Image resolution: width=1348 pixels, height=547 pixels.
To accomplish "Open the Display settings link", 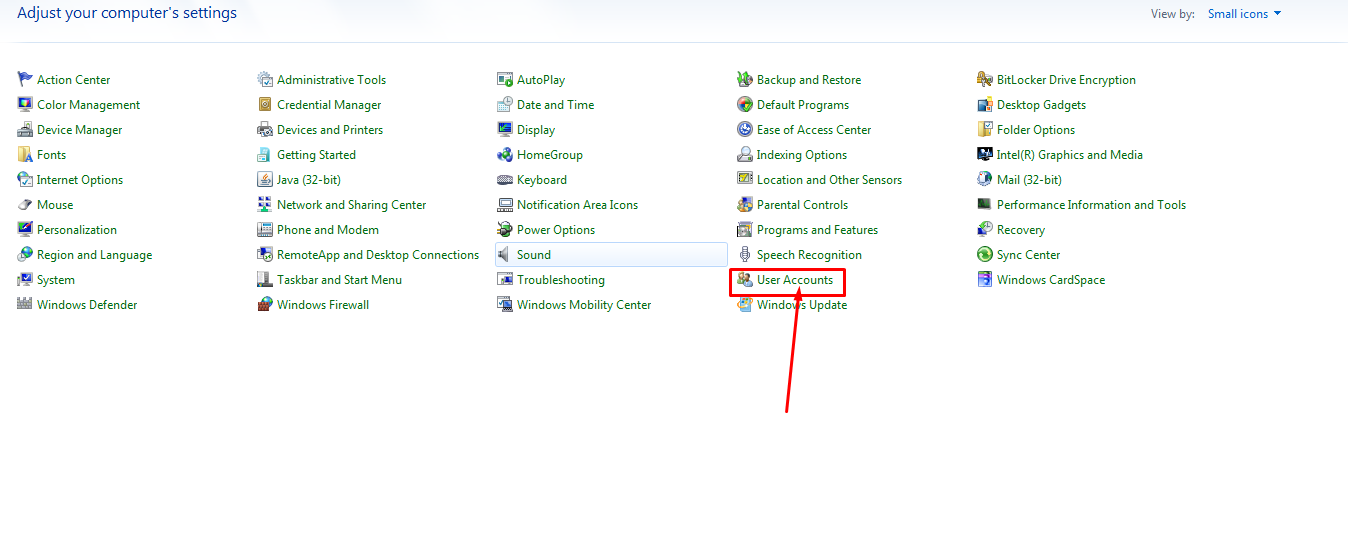I will click(536, 130).
